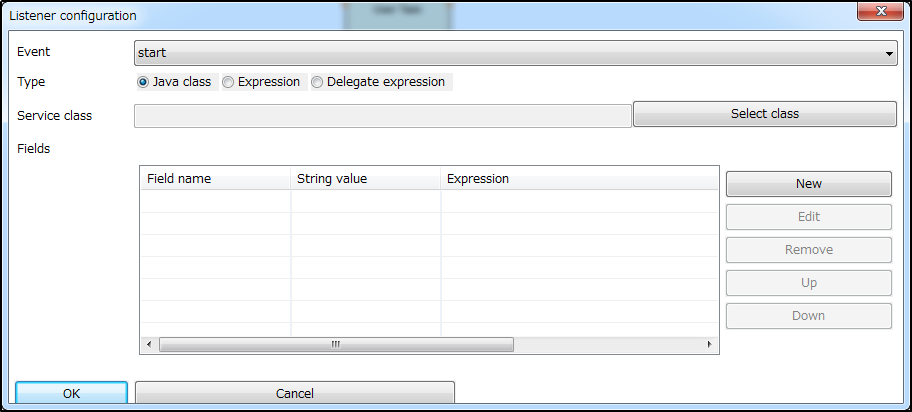Add a field with the New button
Image resolution: width=912 pixels, height=412 pixels.
[x=808, y=184]
